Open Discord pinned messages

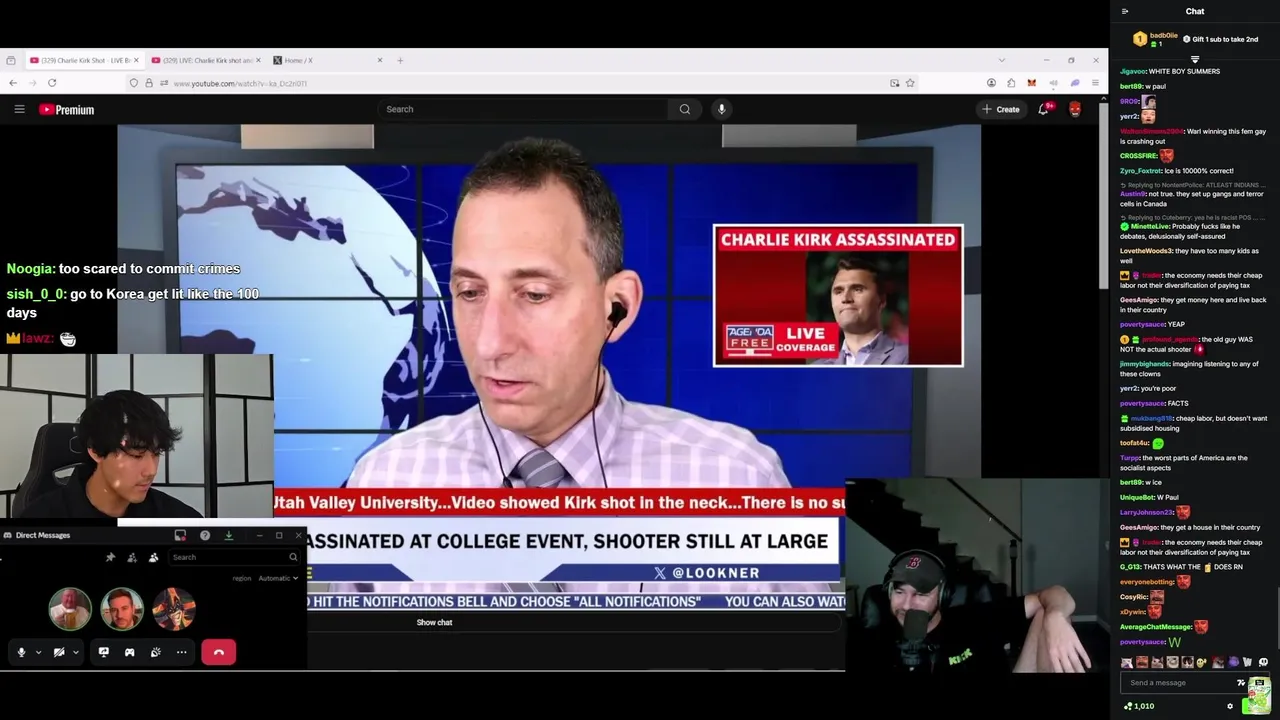110,557
